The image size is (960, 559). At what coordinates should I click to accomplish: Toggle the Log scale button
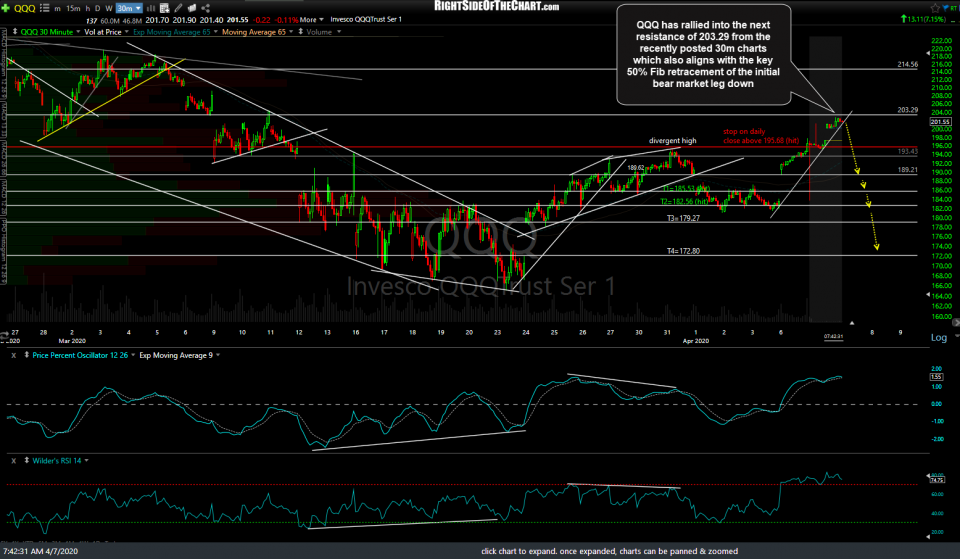(x=939, y=337)
